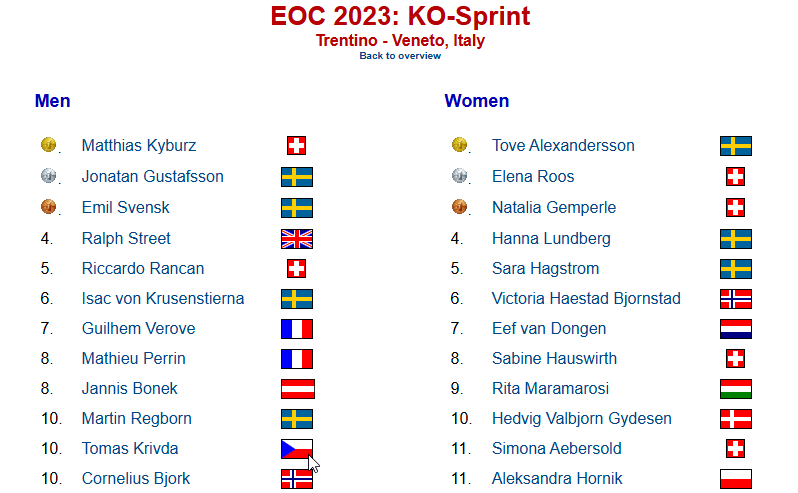Click Cornelius Bjork's name
Image resolution: width=798 pixels, height=493 pixels.
[x=136, y=479]
